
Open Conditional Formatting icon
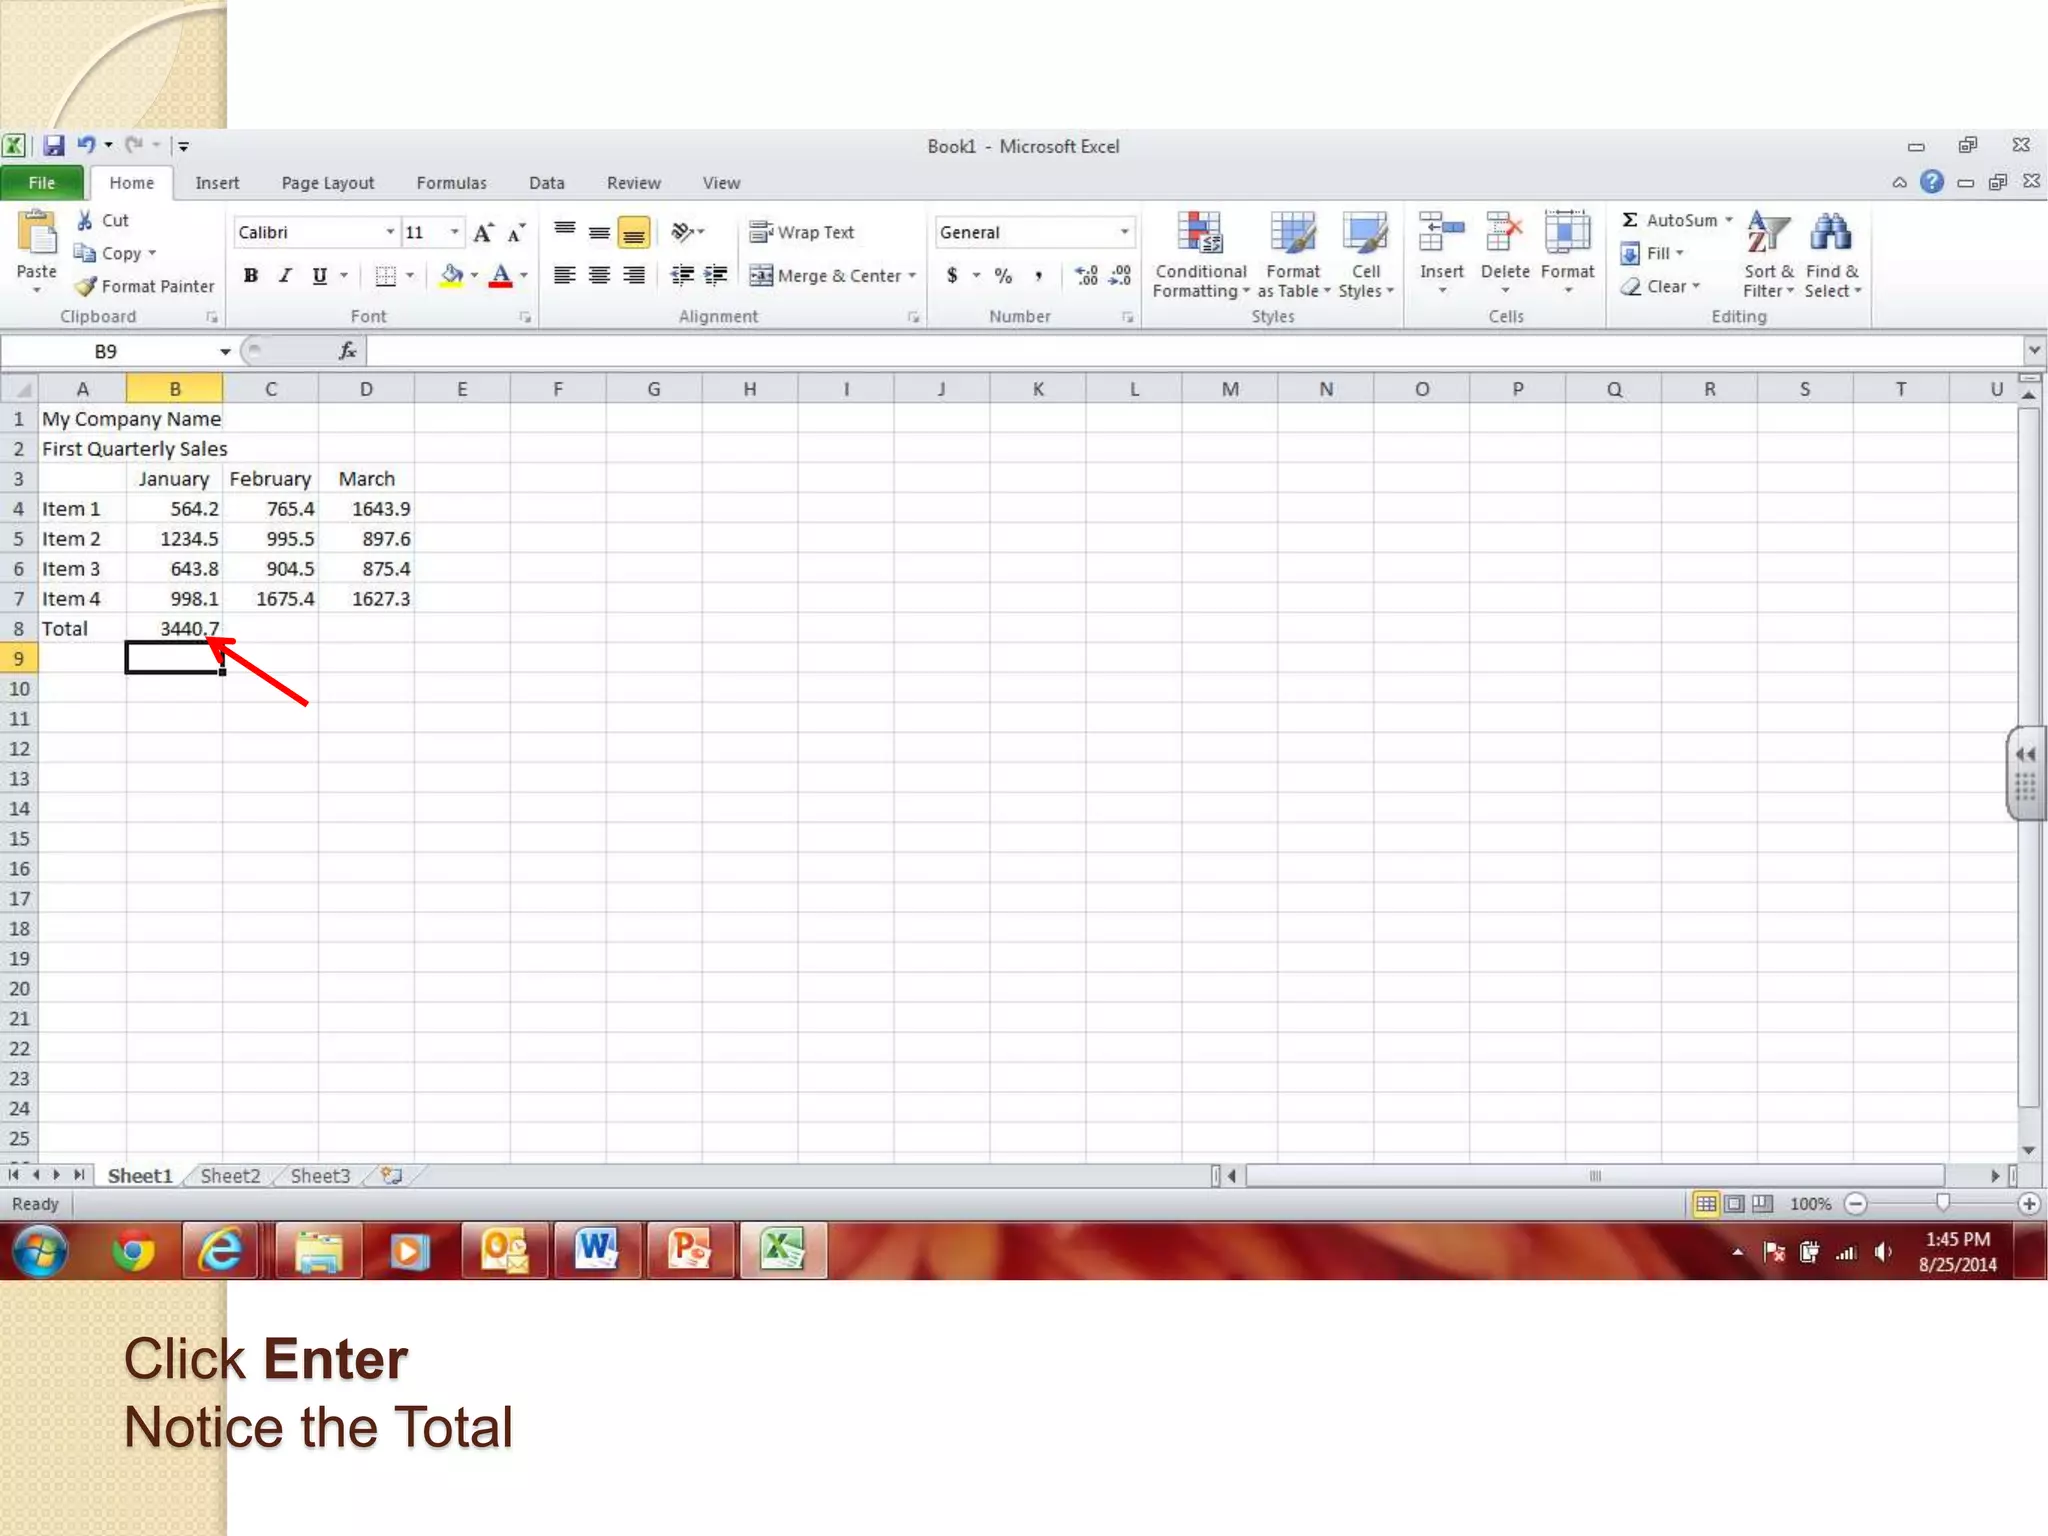coord(1199,234)
